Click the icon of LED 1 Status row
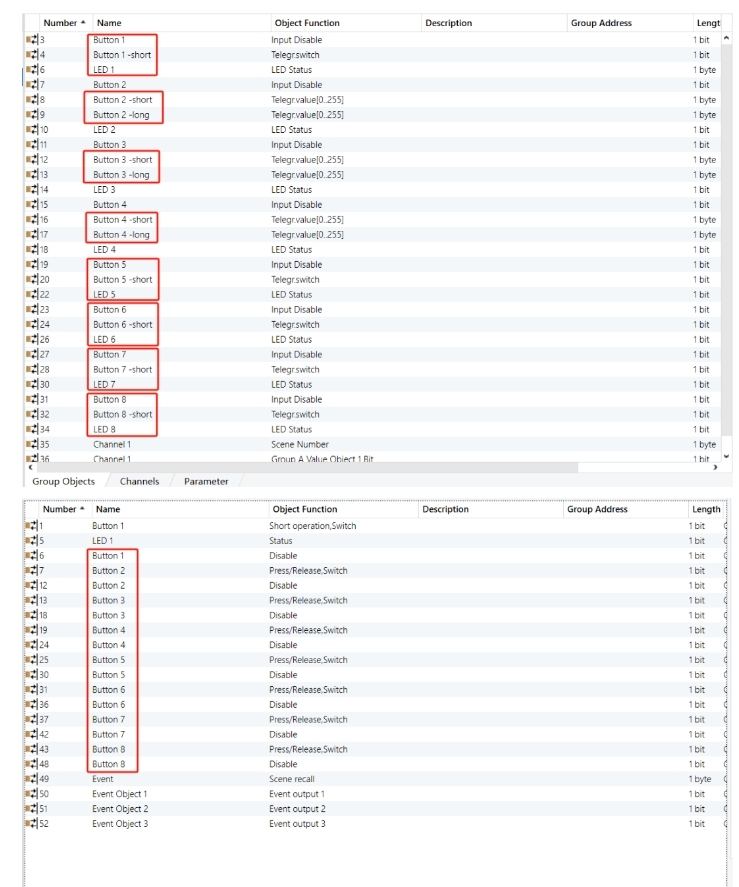This screenshot has width=739, height=887. 29,541
